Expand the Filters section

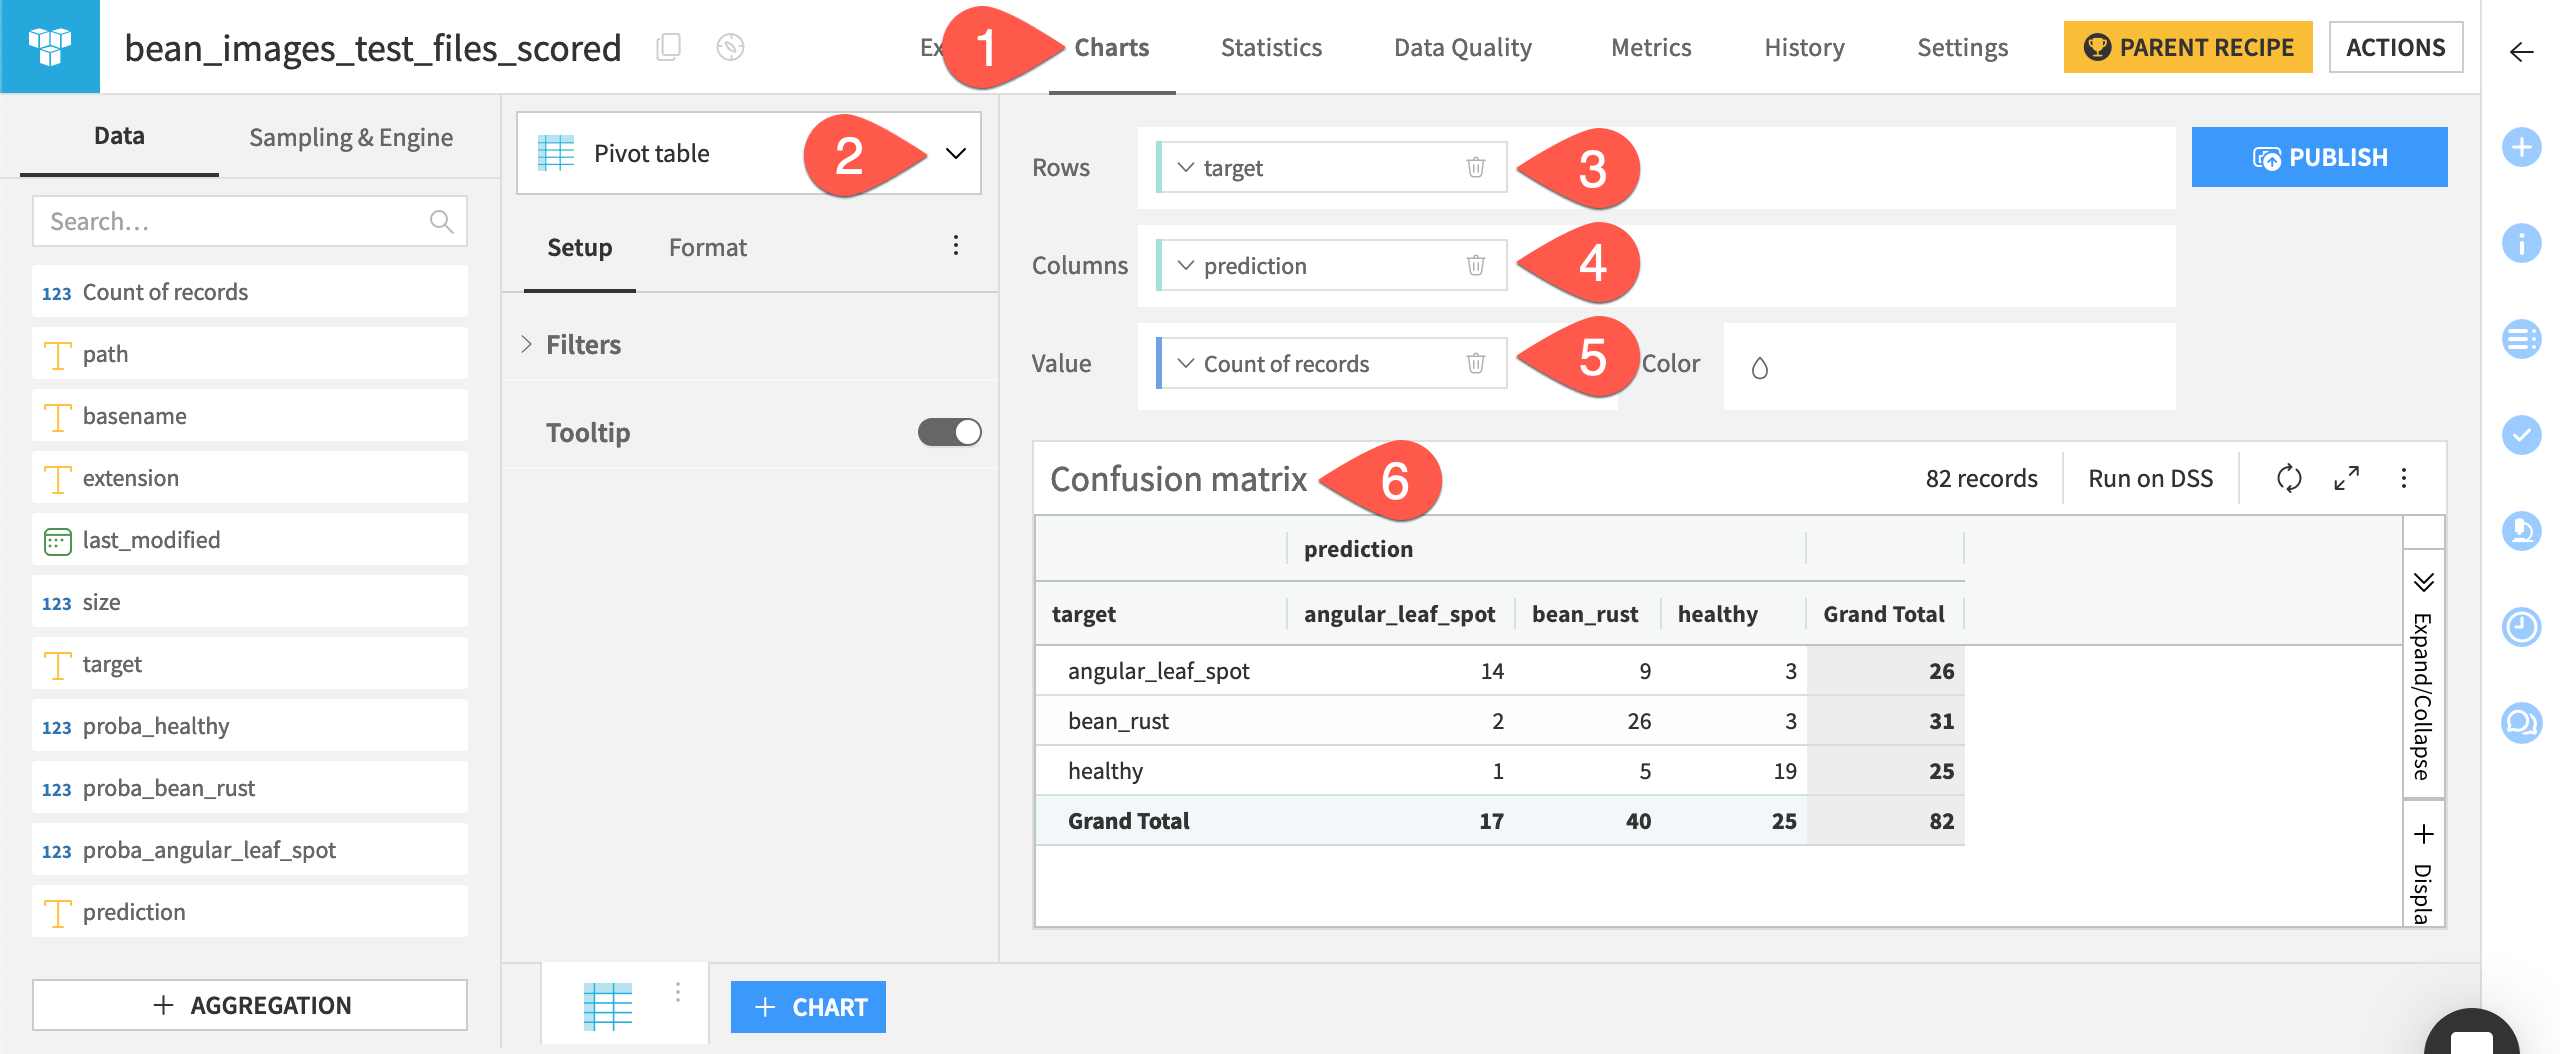tap(572, 344)
